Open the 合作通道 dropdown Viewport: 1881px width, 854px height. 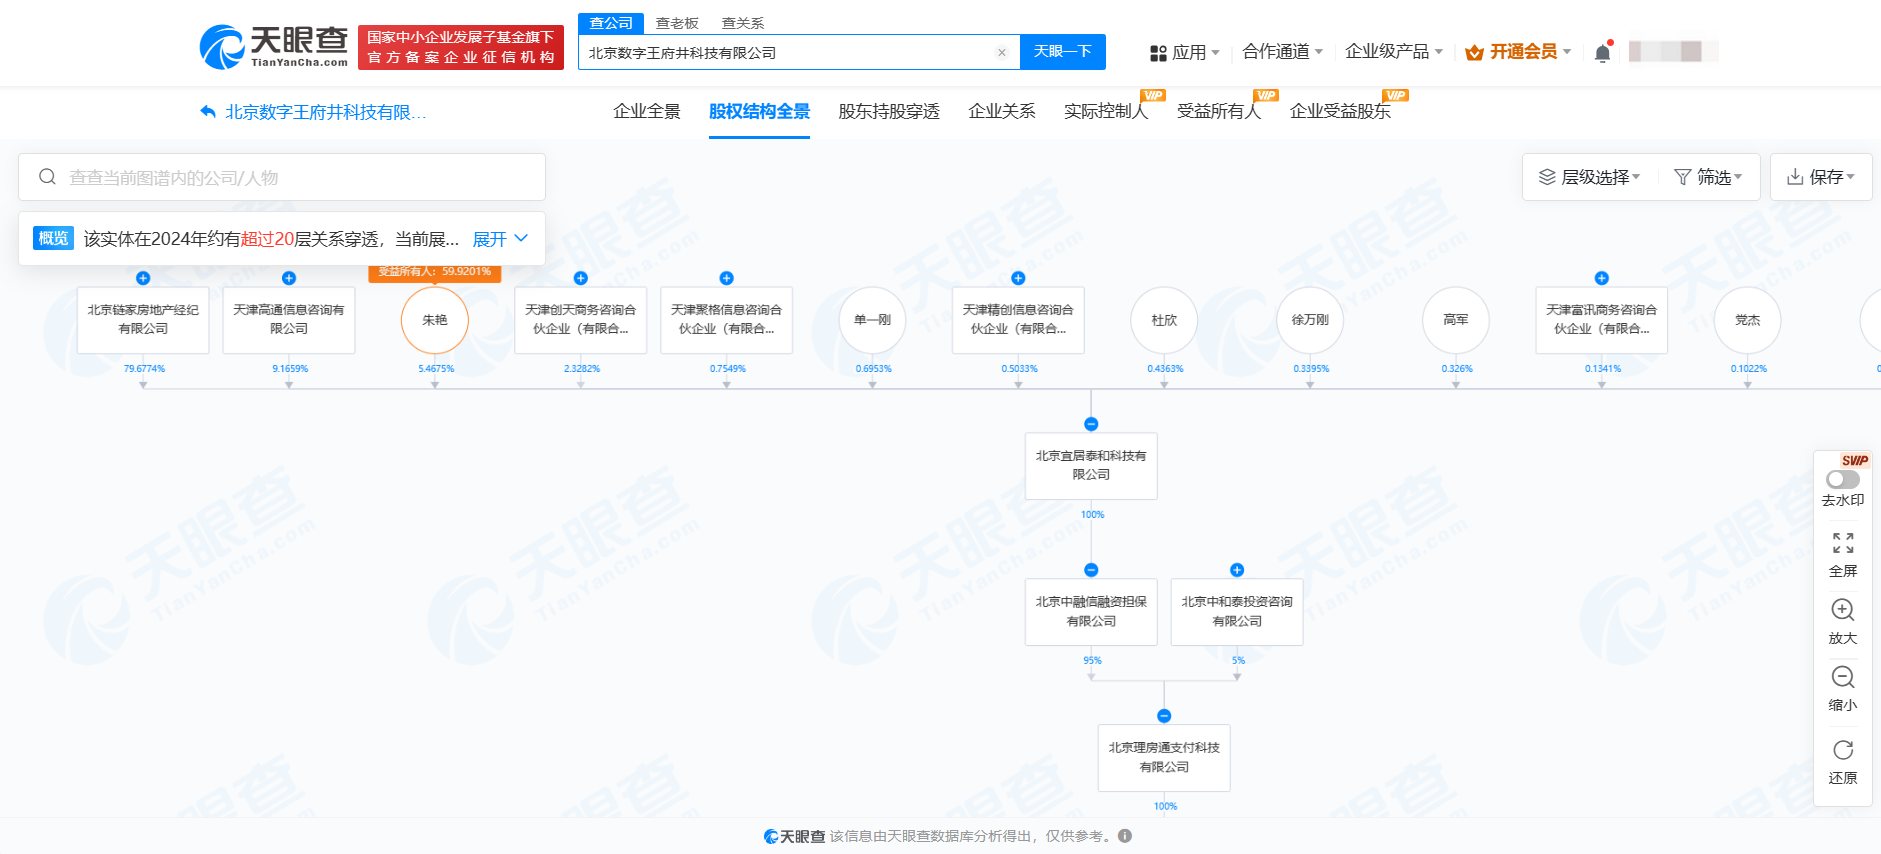tap(1282, 51)
